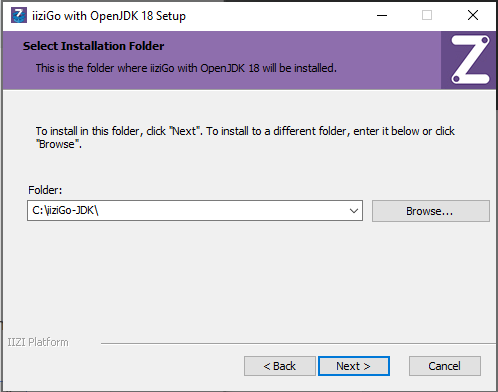Image resolution: width=498 pixels, height=392 pixels.
Task: Open the Browse... folder picker
Action: [x=431, y=211]
